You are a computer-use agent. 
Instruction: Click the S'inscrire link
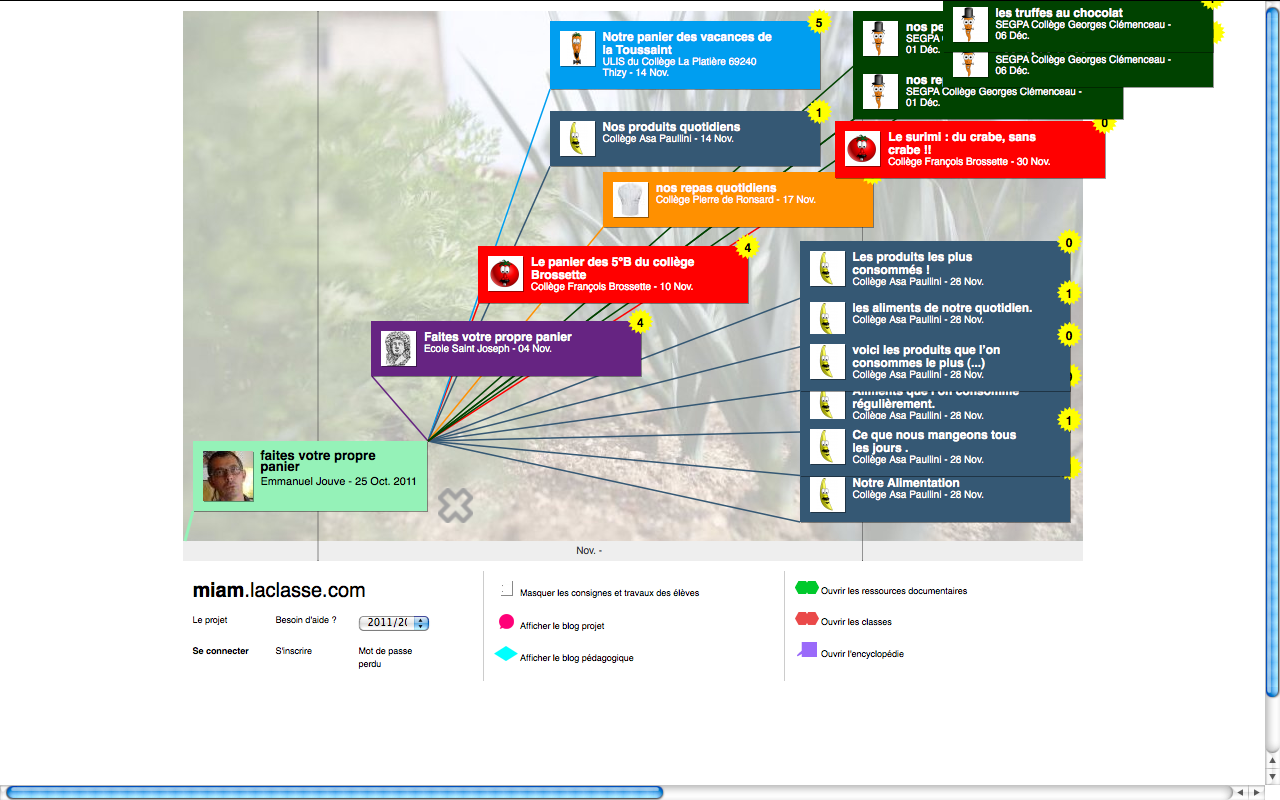(x=293, y=651)
